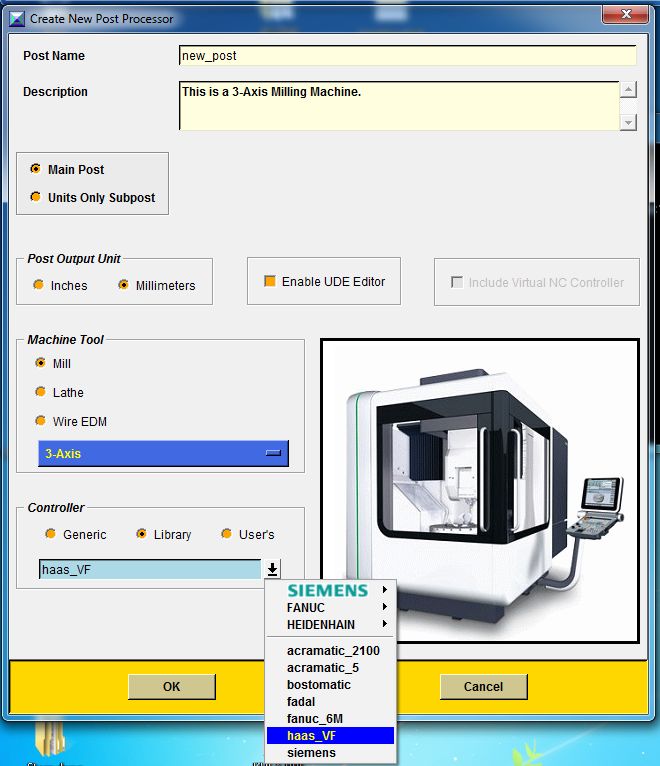This screenshot has width=660, height=766.
Task: Close the Create New Post Processor dialog
Action: pos(626,15)
